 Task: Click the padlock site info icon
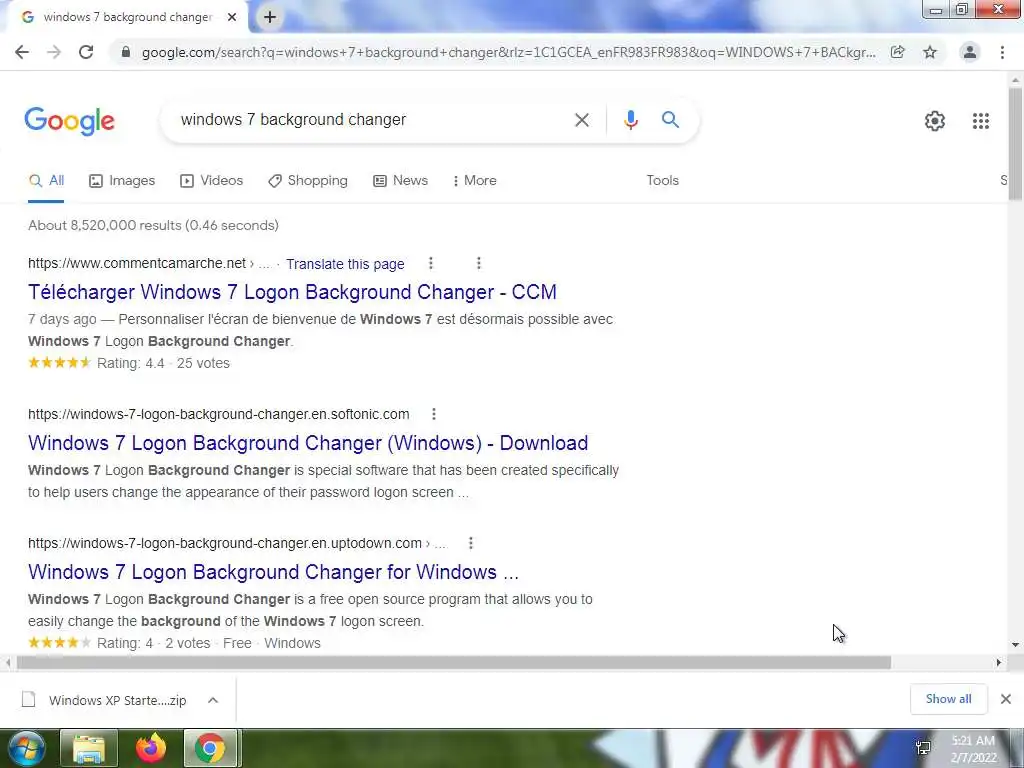126,52
